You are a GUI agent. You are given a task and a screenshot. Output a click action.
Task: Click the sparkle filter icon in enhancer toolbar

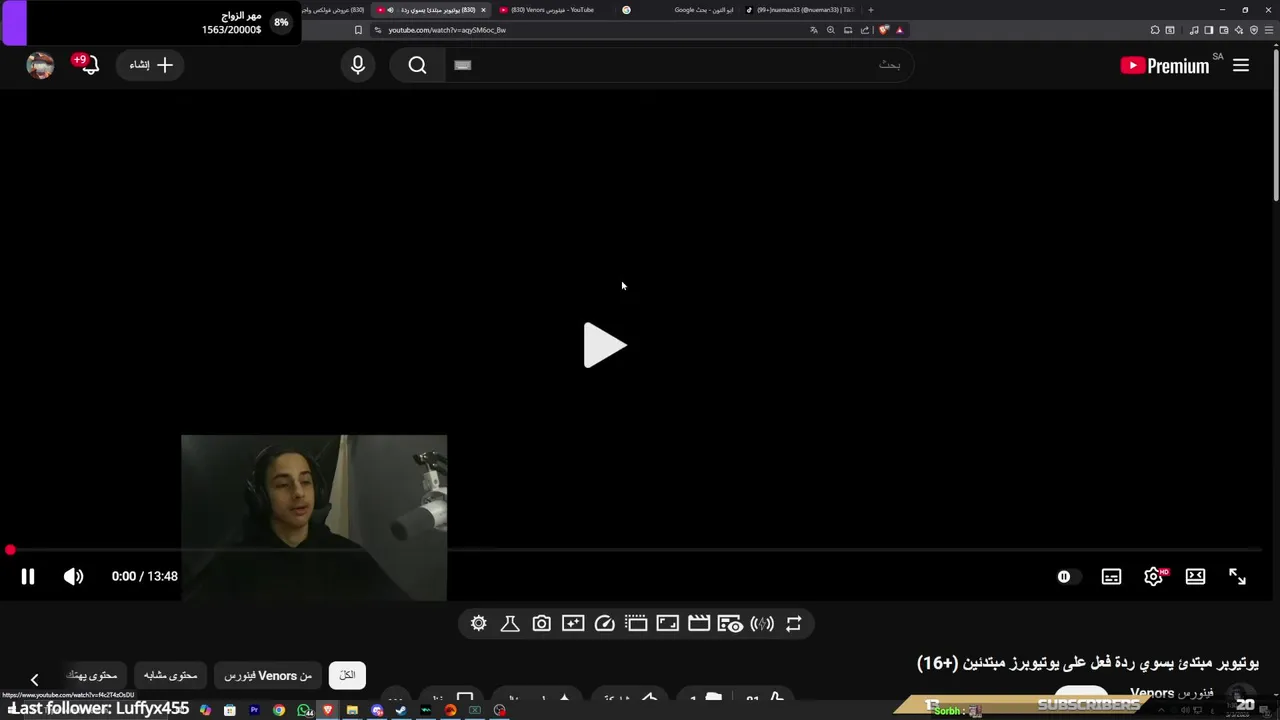[x=573, y=623]
